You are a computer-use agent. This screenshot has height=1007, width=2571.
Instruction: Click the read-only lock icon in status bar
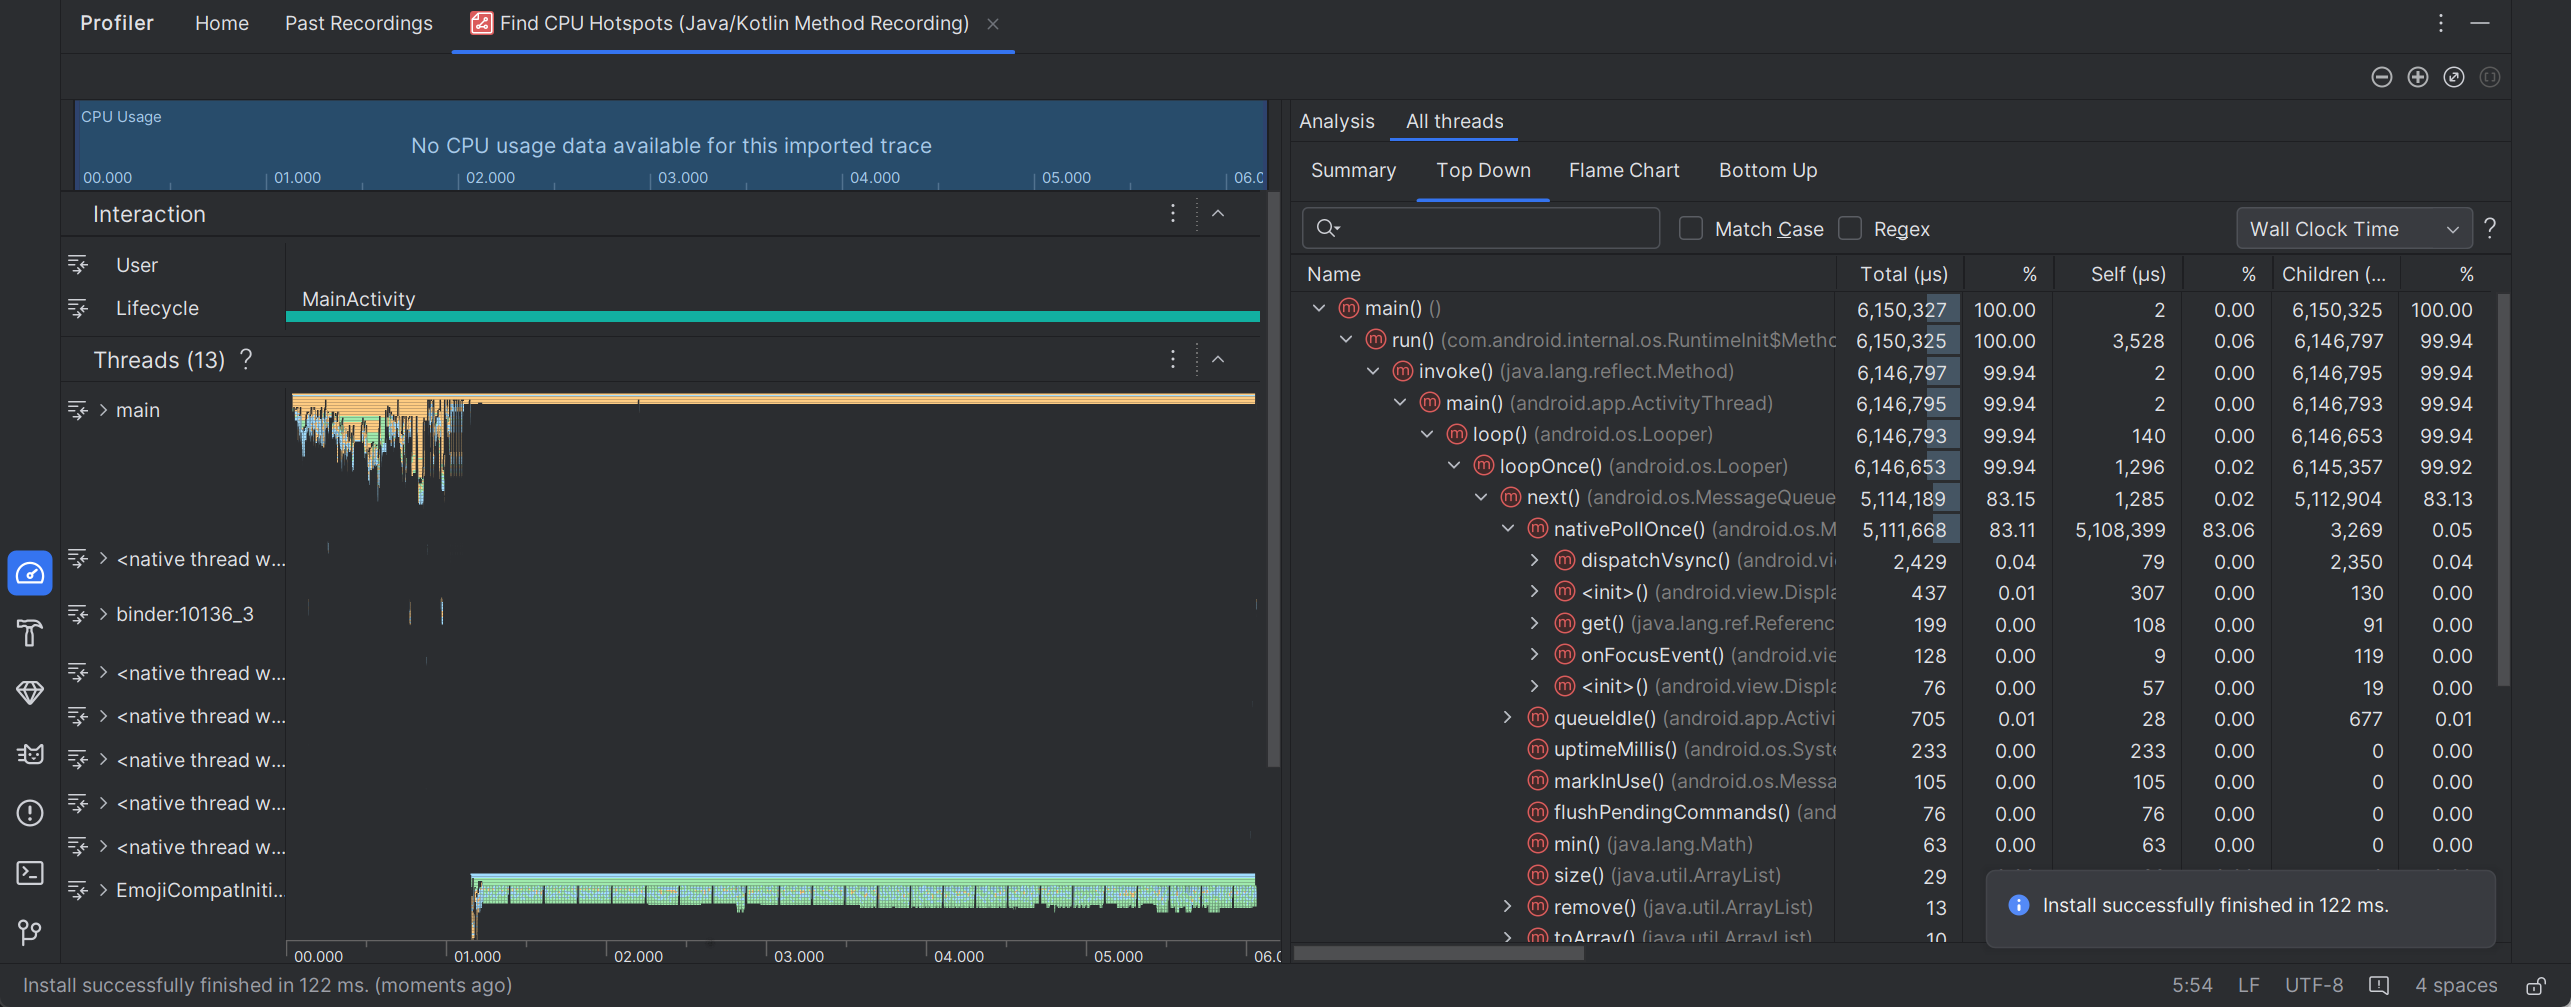(2535, 986)
